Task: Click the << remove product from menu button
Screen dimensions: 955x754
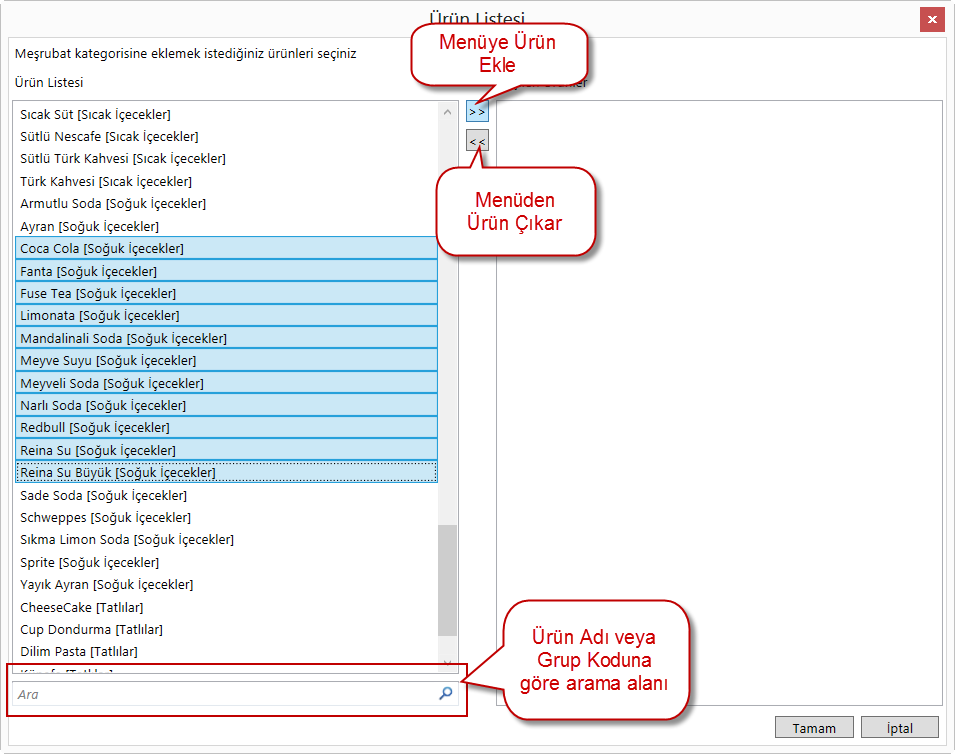Action: point(477,142)
